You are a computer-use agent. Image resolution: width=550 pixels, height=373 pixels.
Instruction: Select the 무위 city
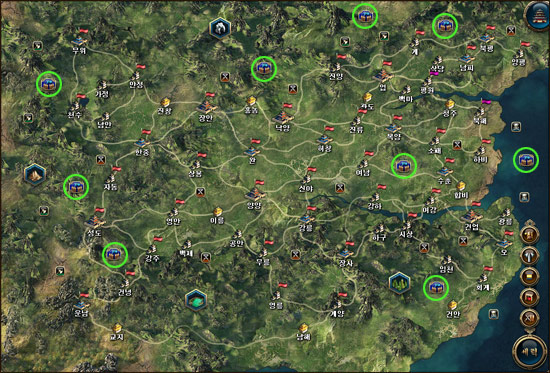tap(79, 42)
